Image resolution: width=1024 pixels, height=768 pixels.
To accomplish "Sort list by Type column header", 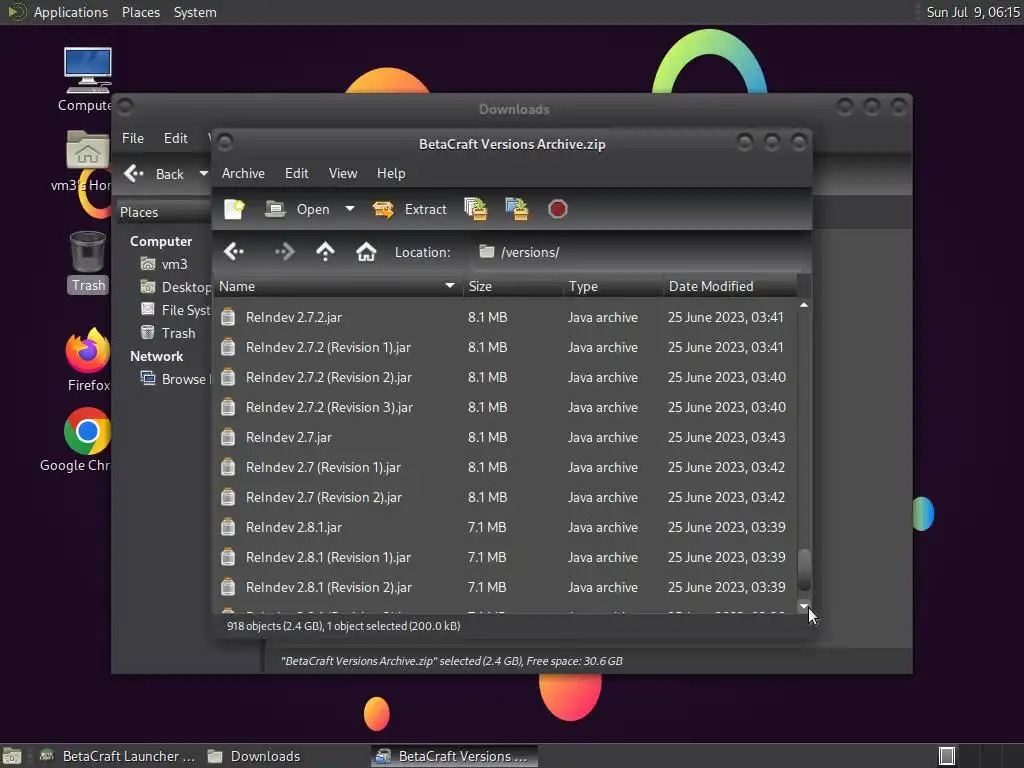I will click(x=613, y=286).
